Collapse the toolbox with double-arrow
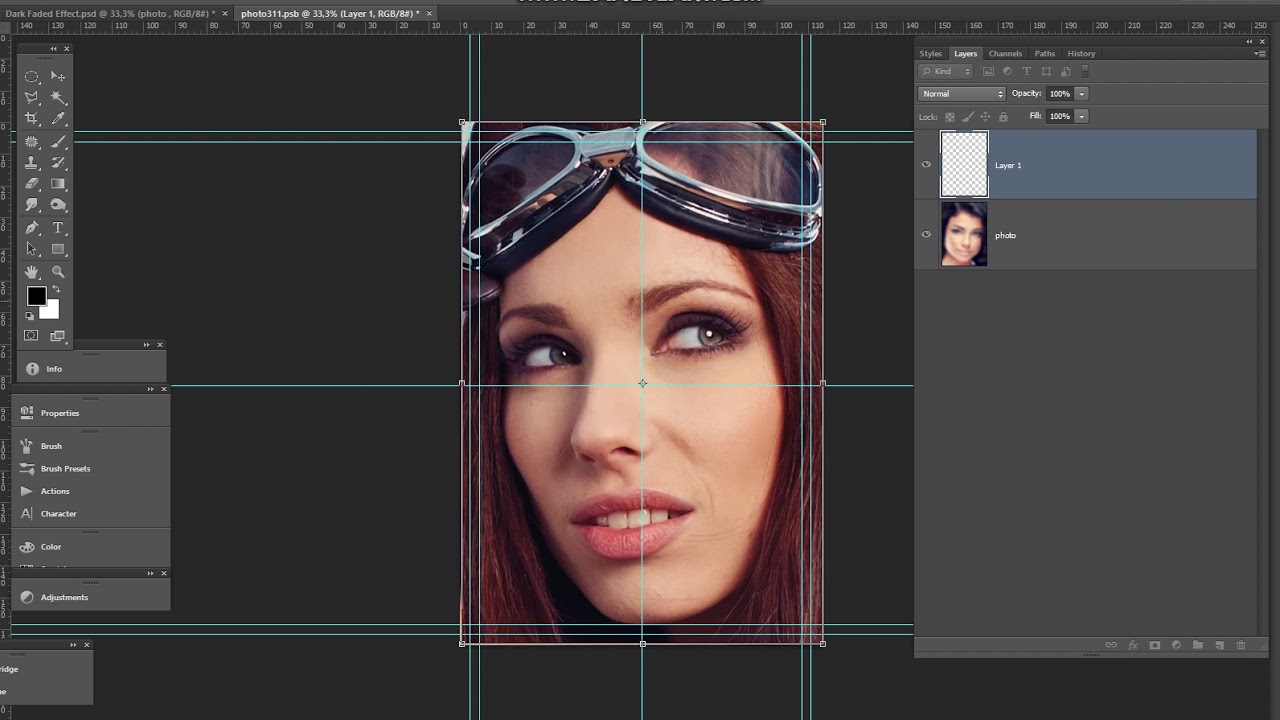 click(54, 49)
